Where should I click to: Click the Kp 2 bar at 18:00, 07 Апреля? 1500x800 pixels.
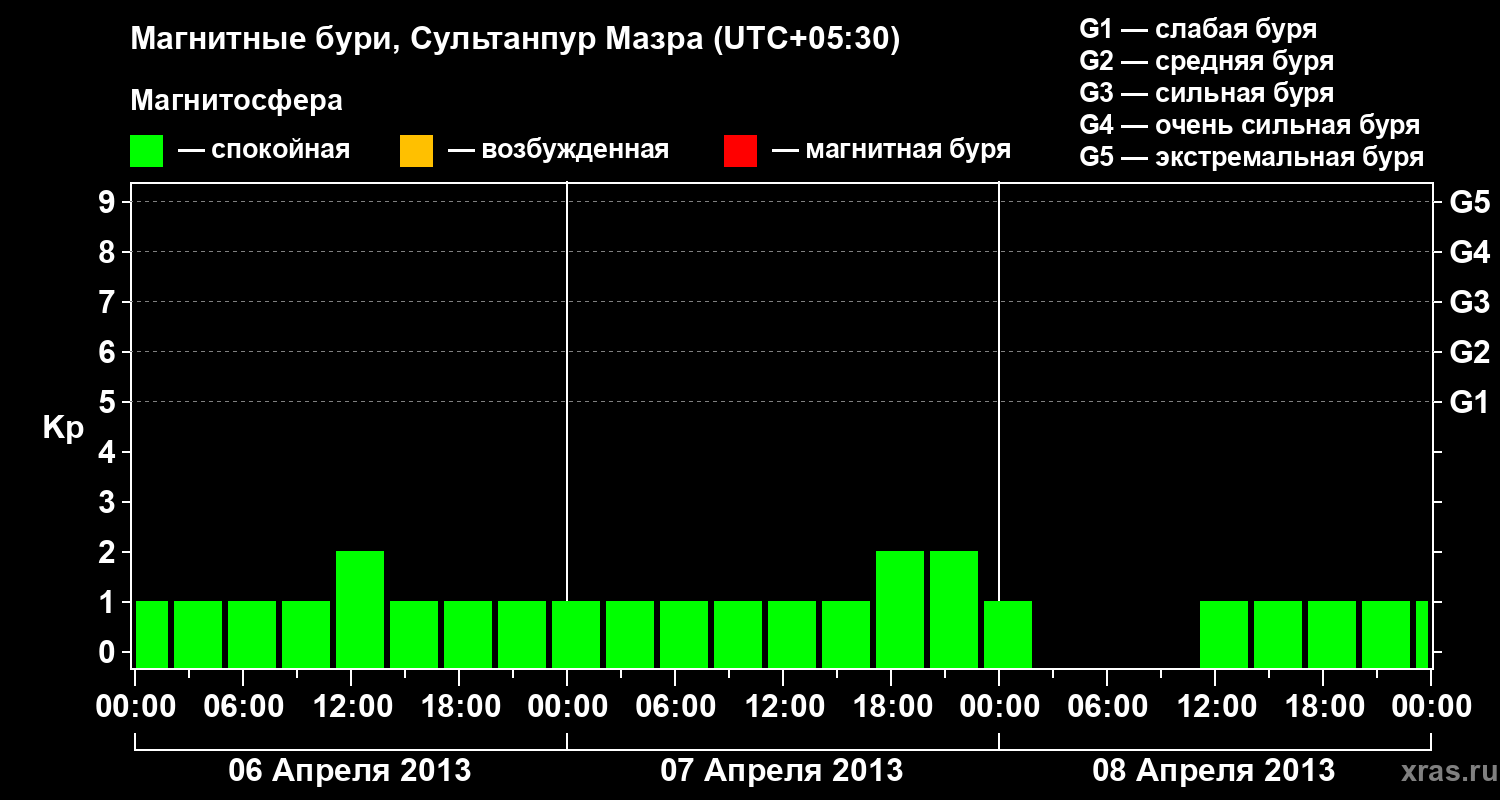point(900,609)
